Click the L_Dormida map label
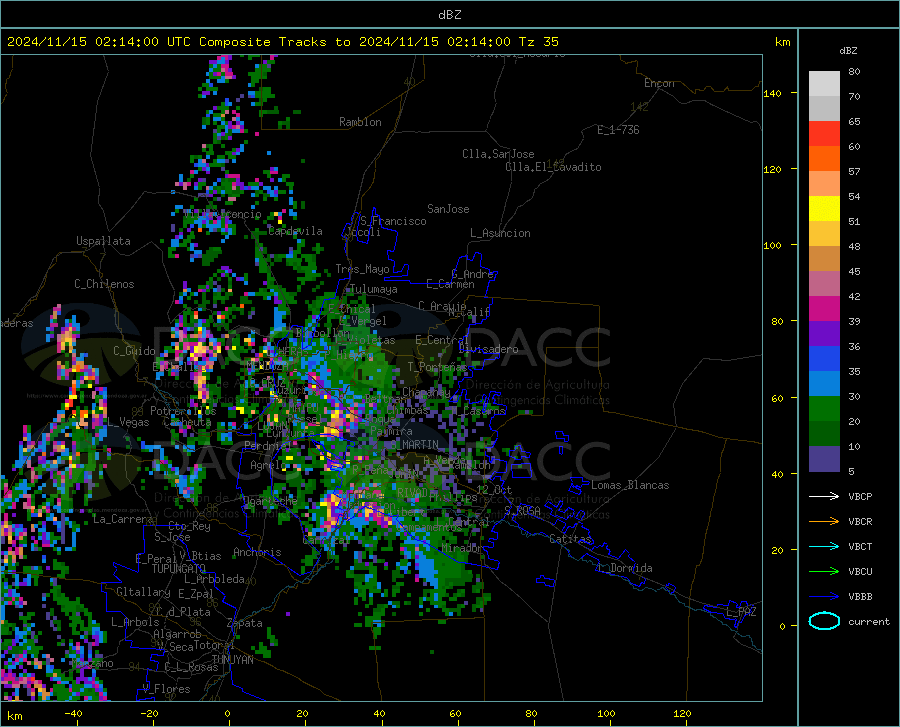The image size is (900, 727). [x=625, y=568]
